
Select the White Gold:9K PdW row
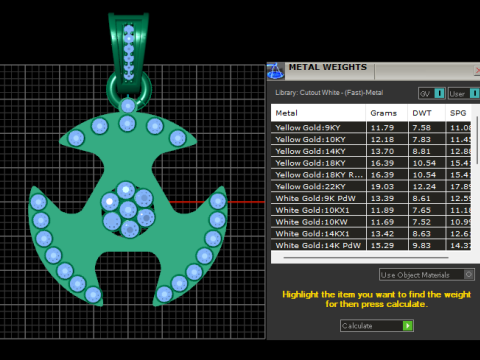(371, 198)
